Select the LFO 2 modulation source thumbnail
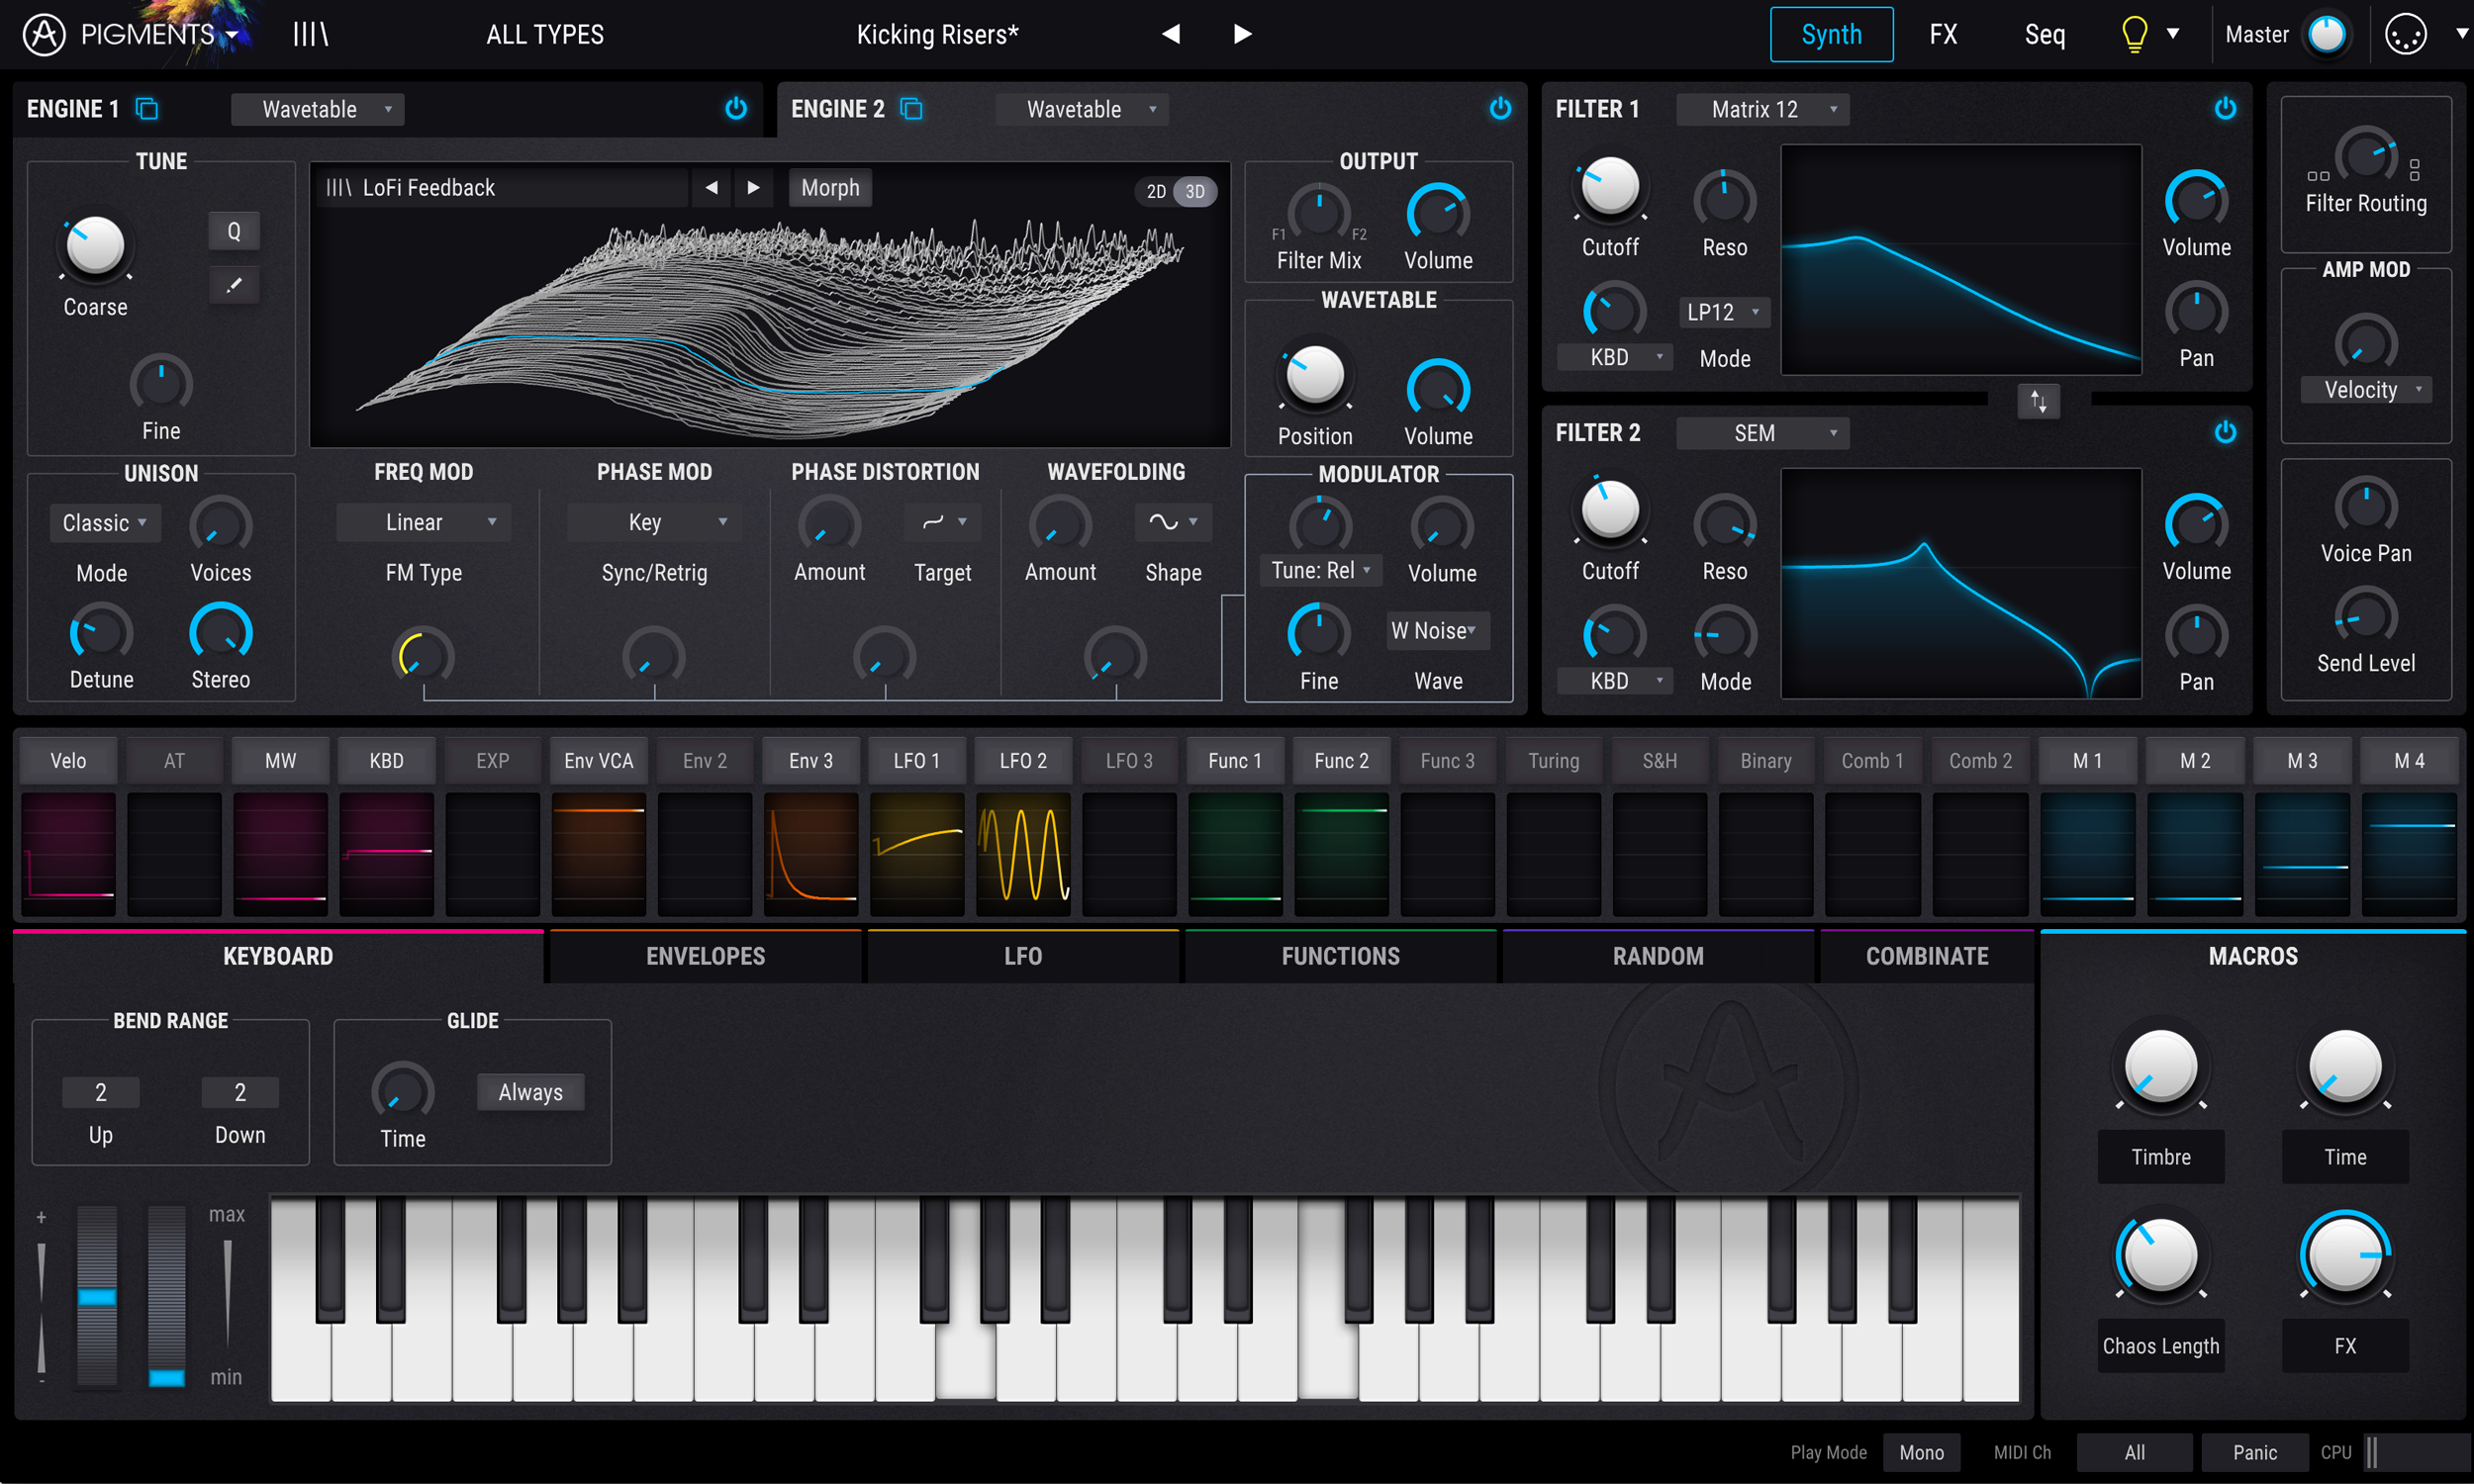2474x1484 pixels. (1023, 853)
